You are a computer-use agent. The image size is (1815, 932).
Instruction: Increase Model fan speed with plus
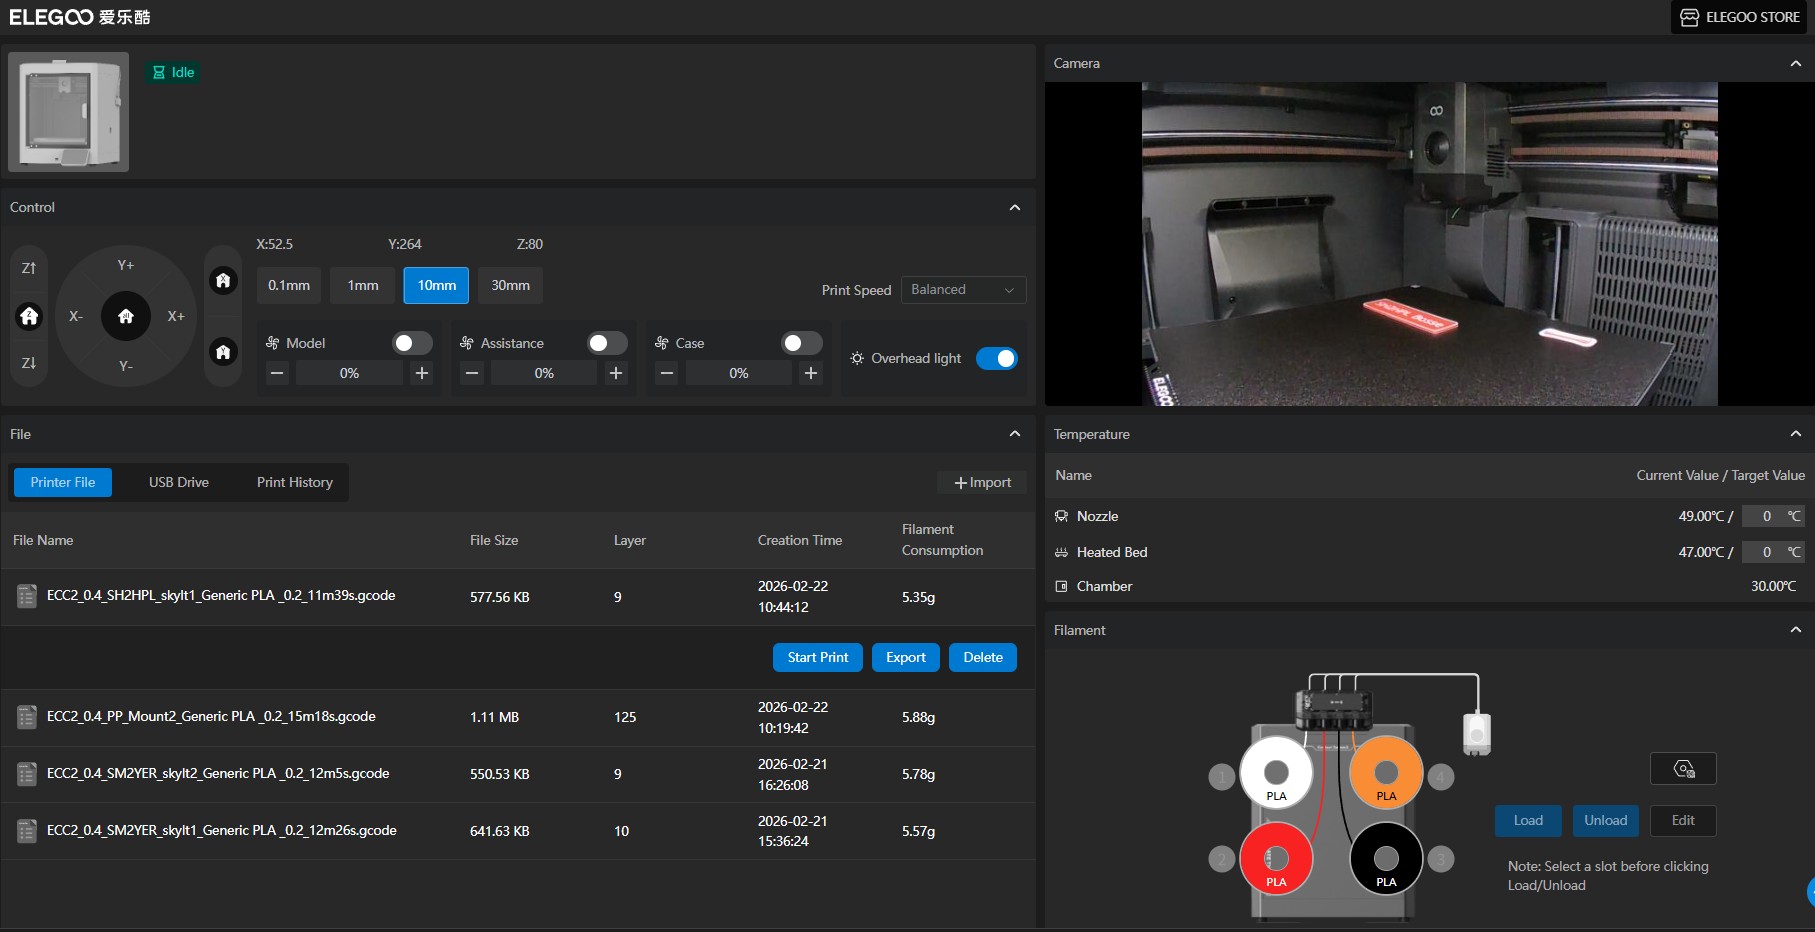pos(422,373)
